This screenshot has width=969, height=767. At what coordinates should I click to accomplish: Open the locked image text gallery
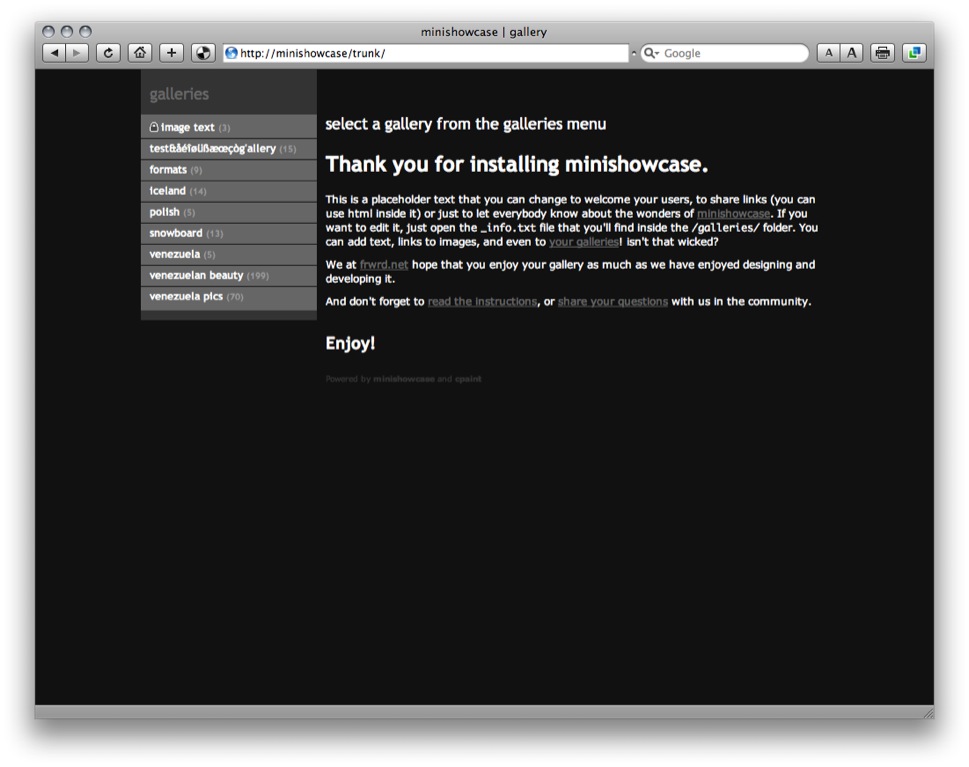pyautogui.click(x=229, y=127)
